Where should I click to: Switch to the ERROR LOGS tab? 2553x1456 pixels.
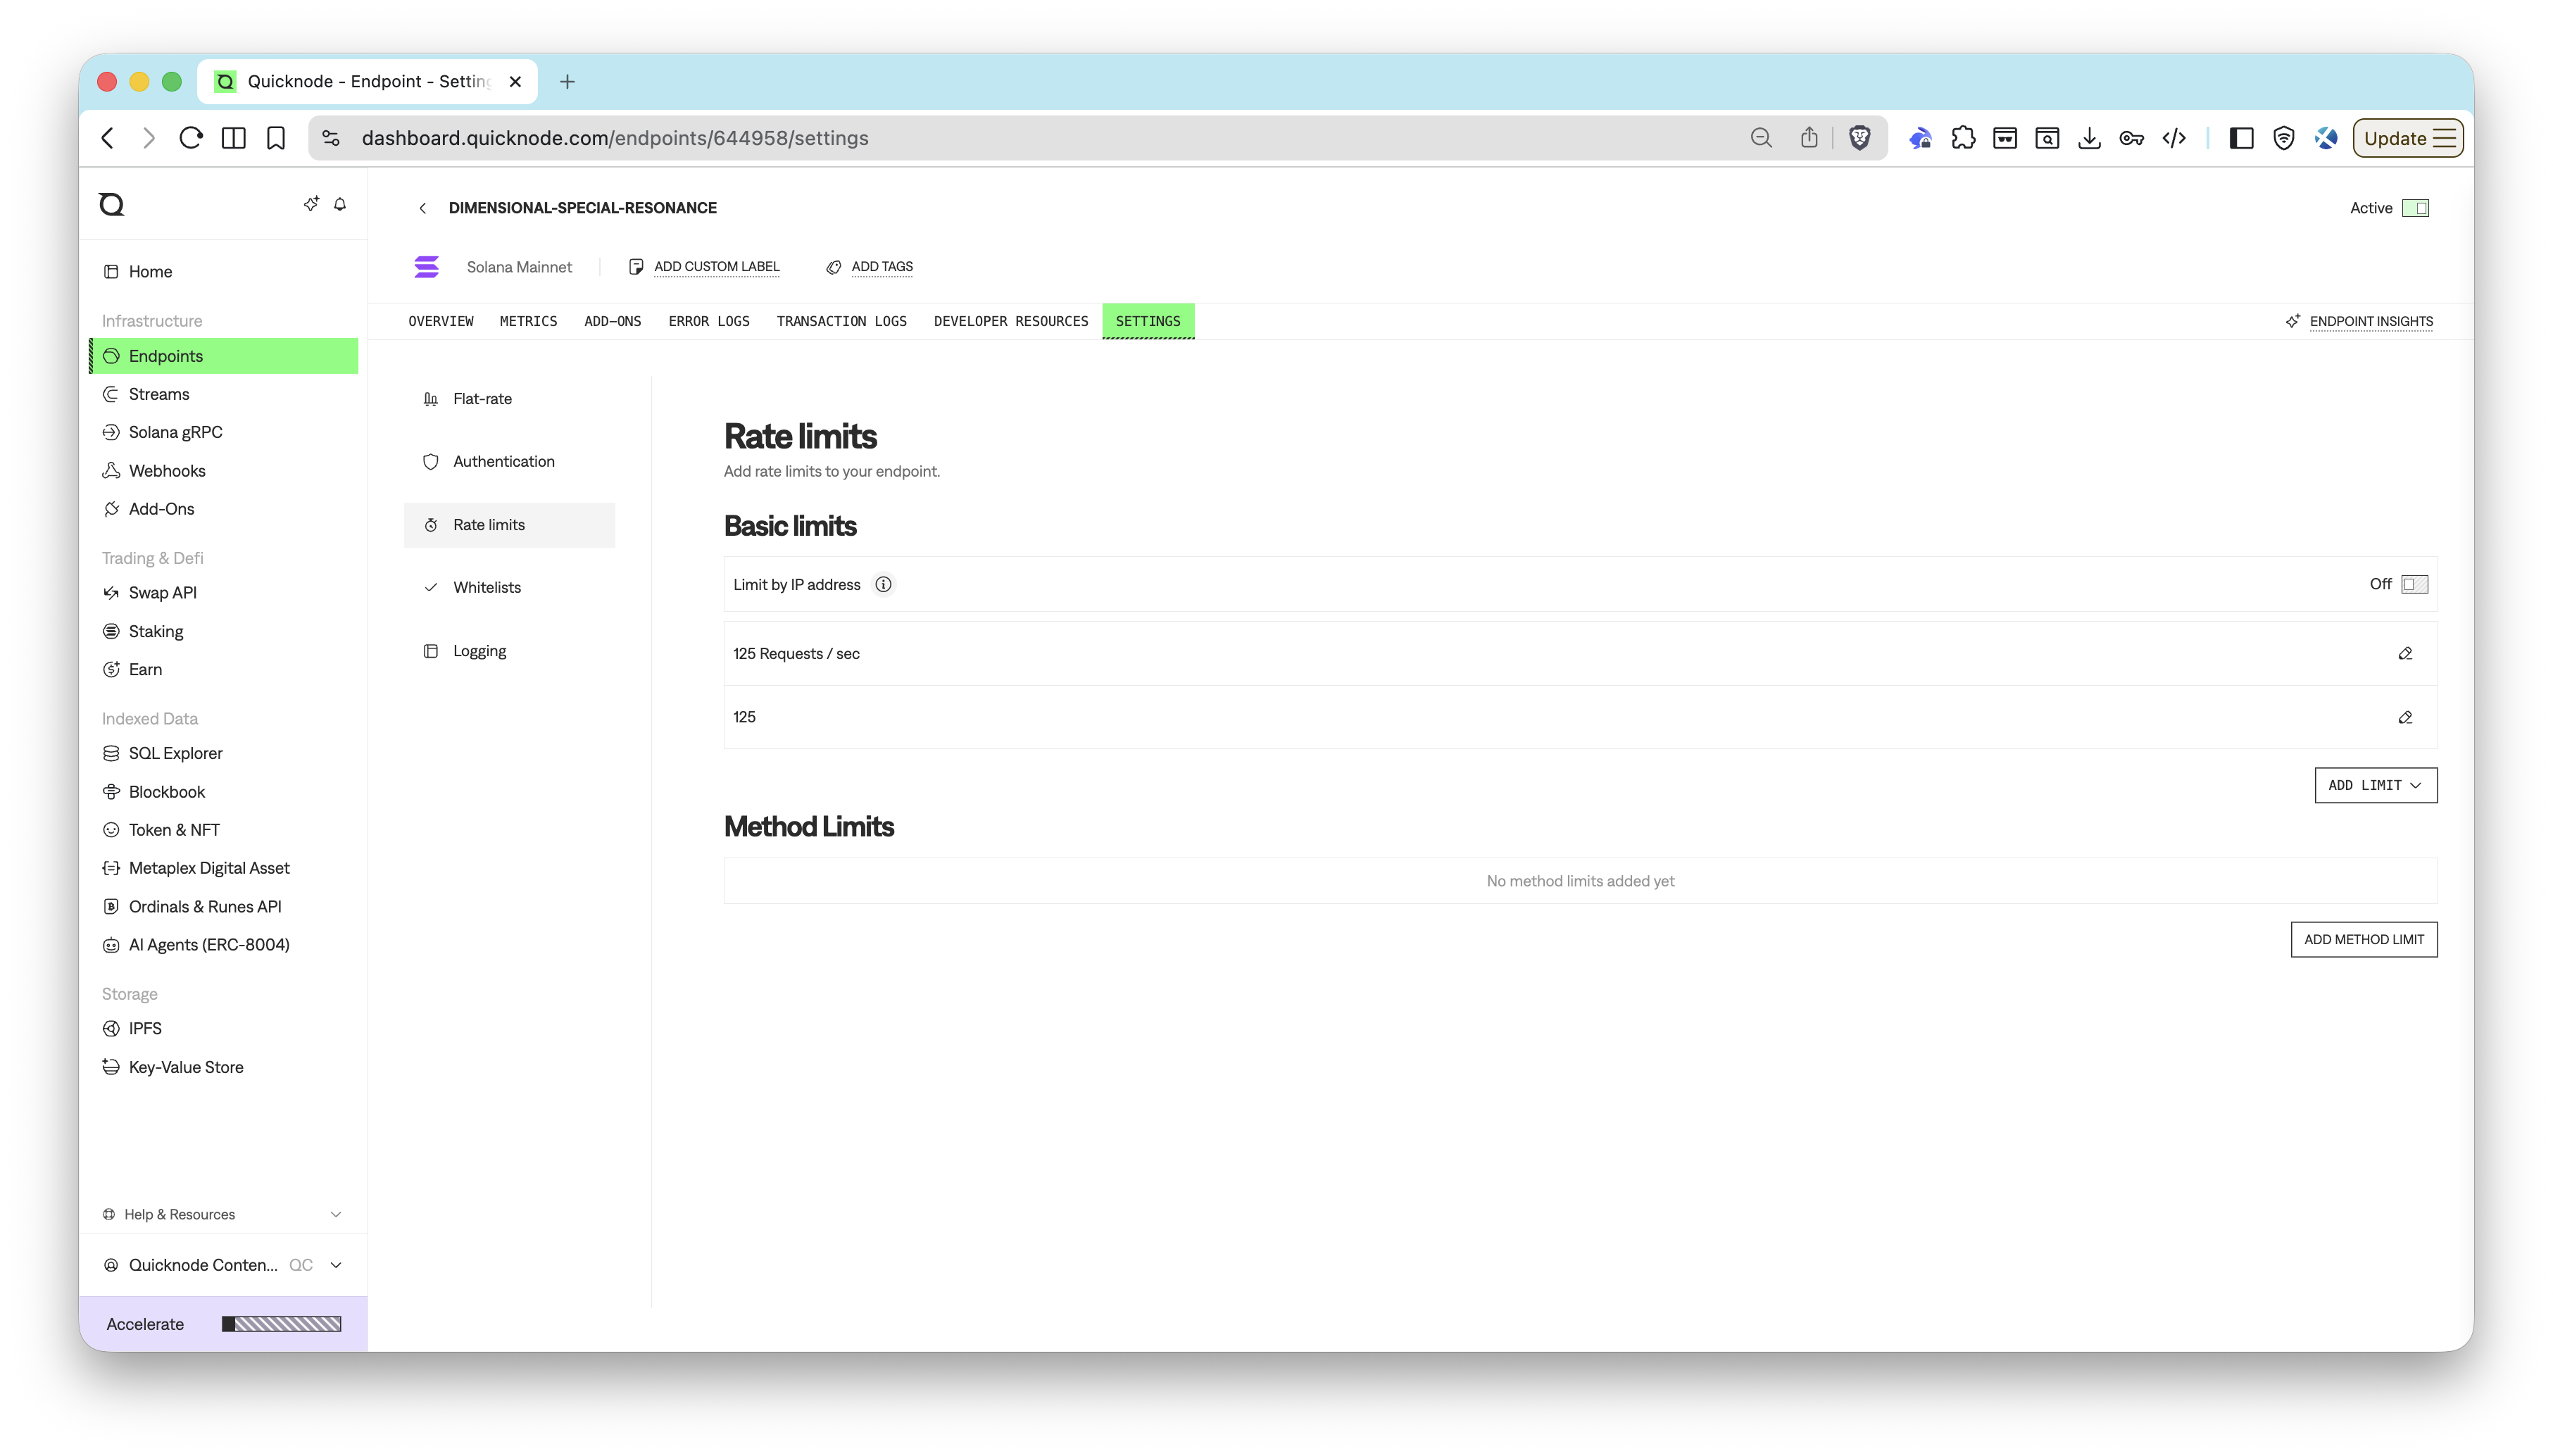(x=708, y=321)
